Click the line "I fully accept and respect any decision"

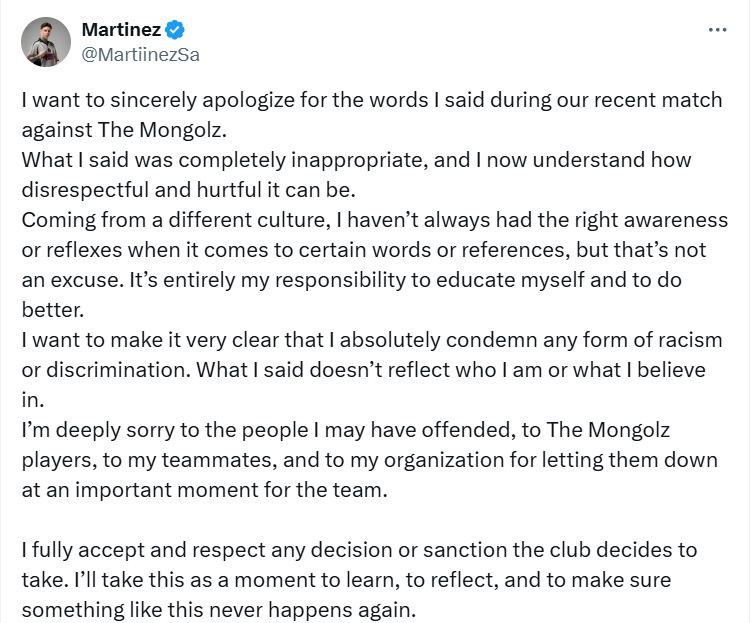pyautogui.click(x=359, y=550)
